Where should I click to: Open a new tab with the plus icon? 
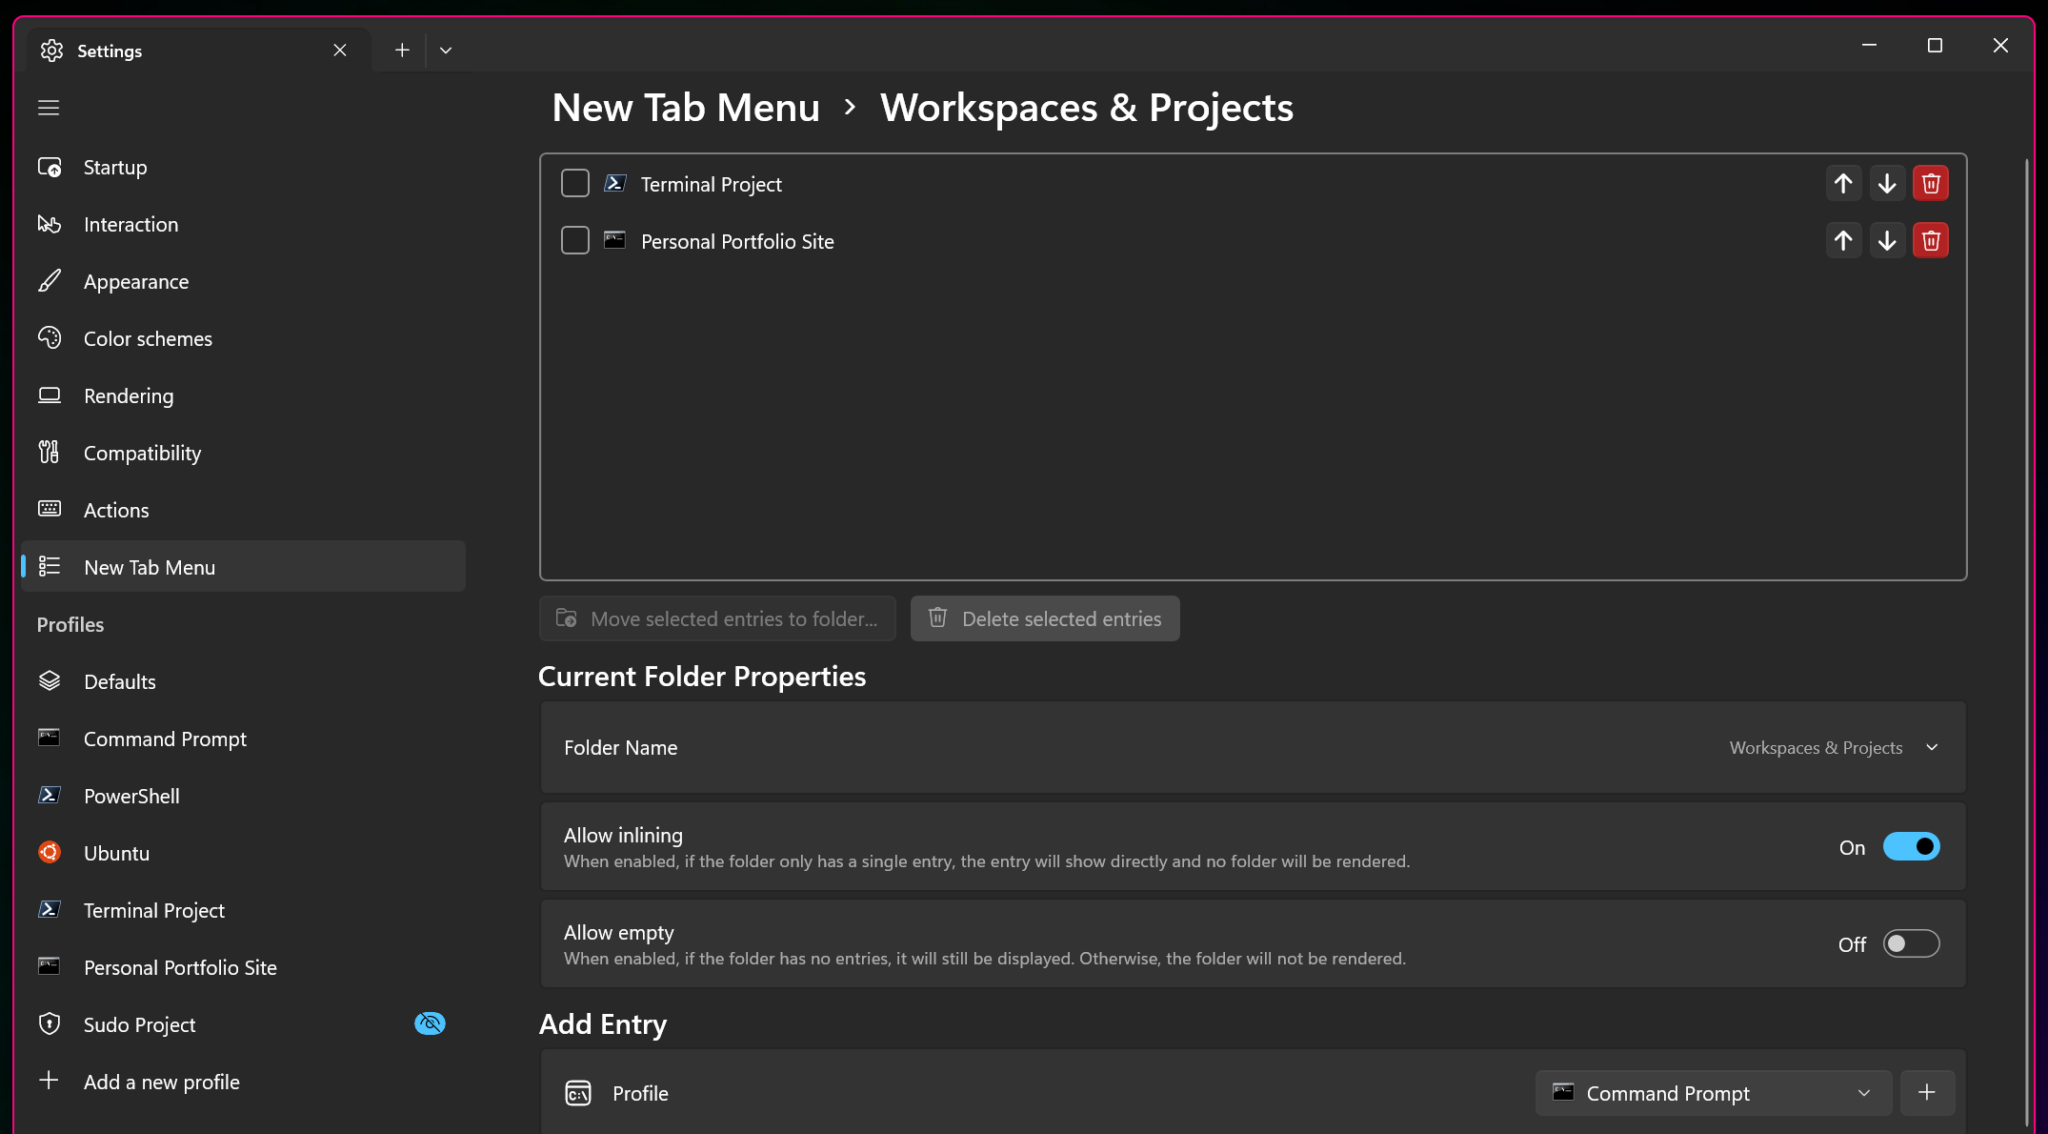[x=402, y=50]
